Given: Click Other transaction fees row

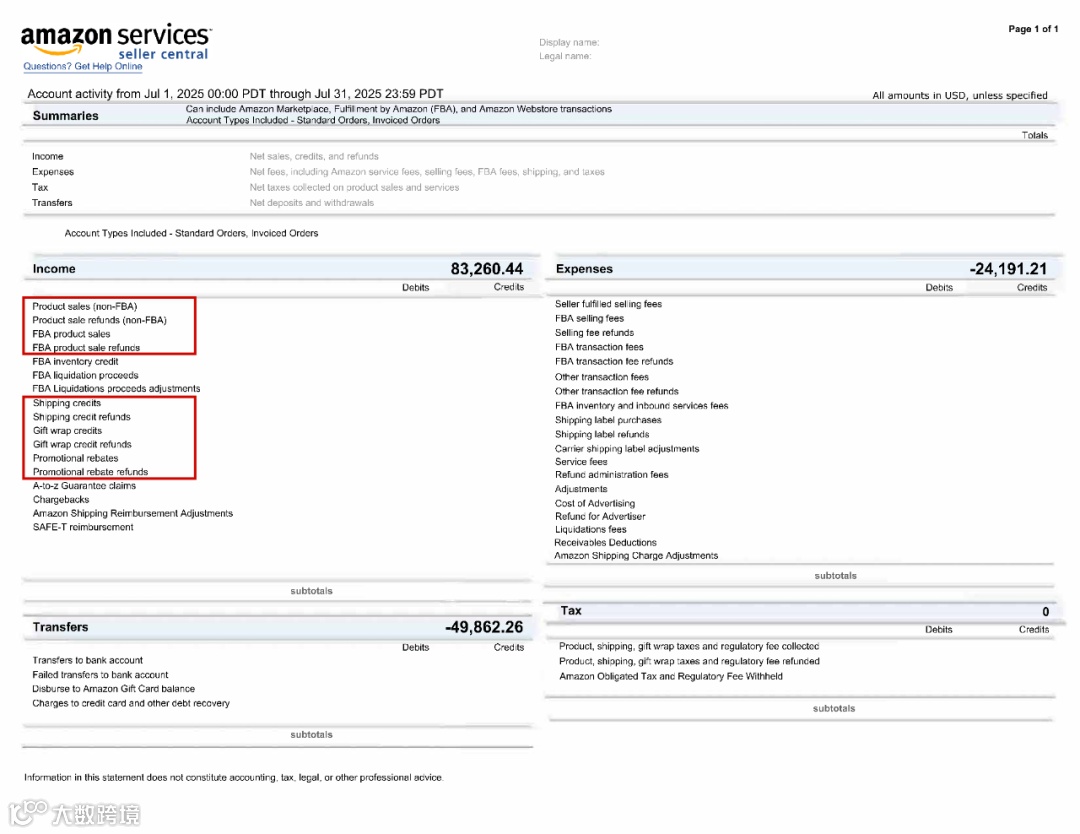Looking at the screenshot, I should click(601, 377).
